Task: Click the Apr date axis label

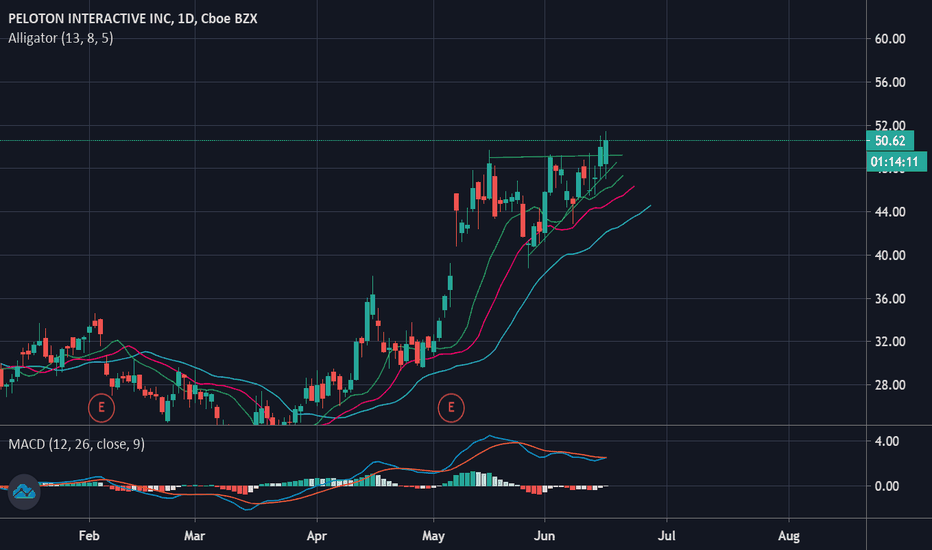Action: (317, 536)
